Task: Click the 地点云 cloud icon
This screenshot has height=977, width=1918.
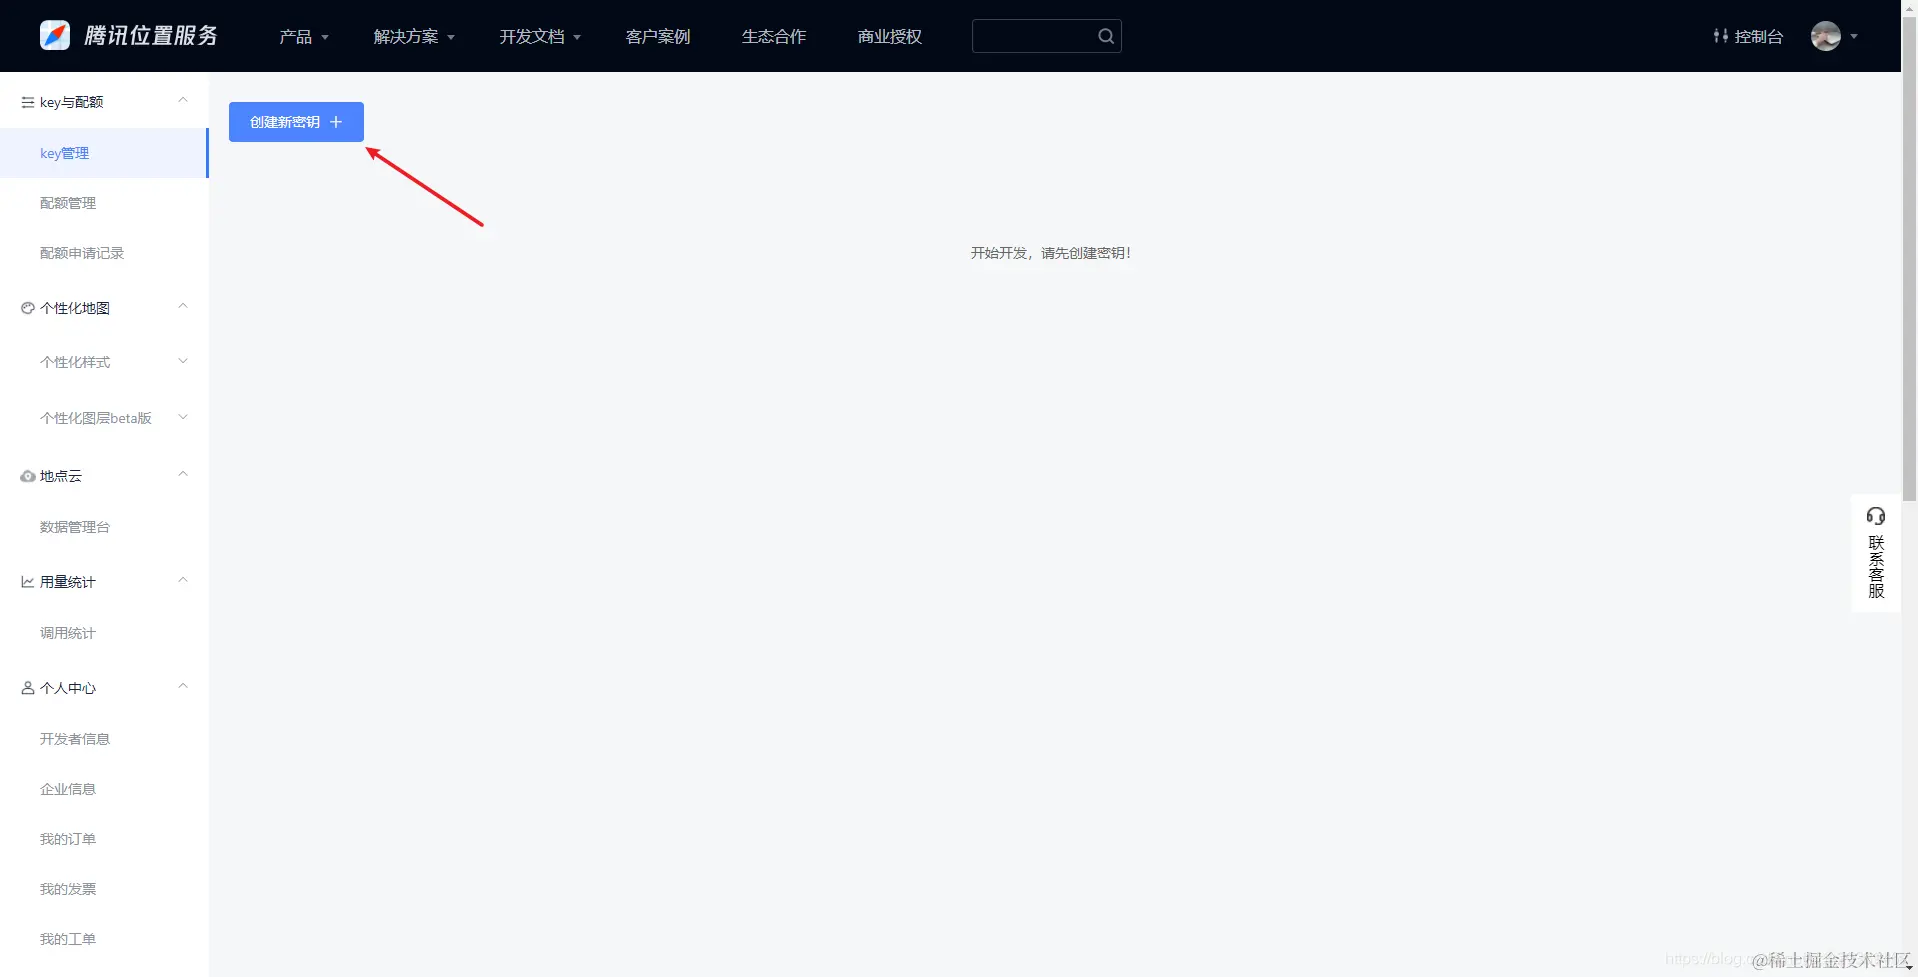Action: pyautogui.click(x=27, y=476)
